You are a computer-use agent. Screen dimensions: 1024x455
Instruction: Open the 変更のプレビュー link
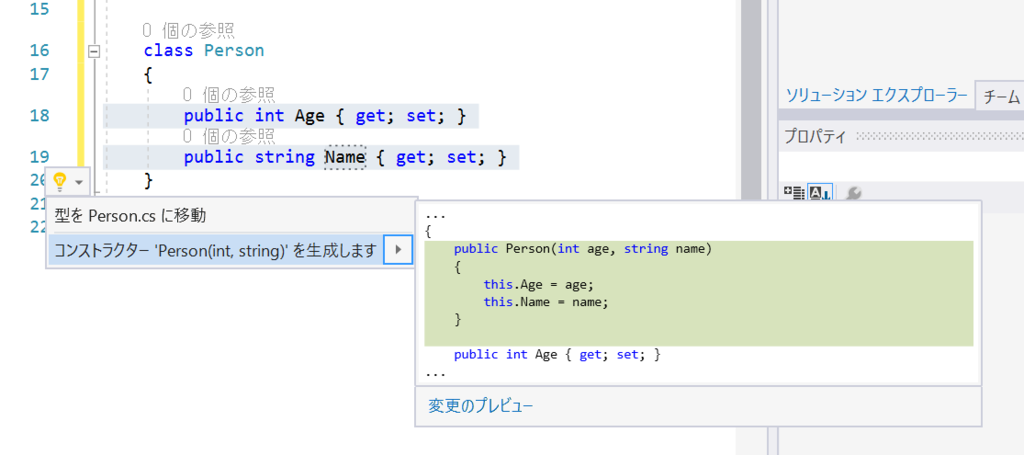tap(481, 406)
